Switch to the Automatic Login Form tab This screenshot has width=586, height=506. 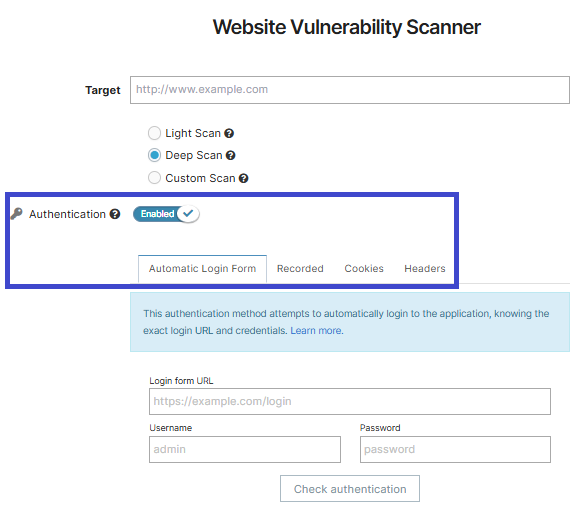(202, 269)
